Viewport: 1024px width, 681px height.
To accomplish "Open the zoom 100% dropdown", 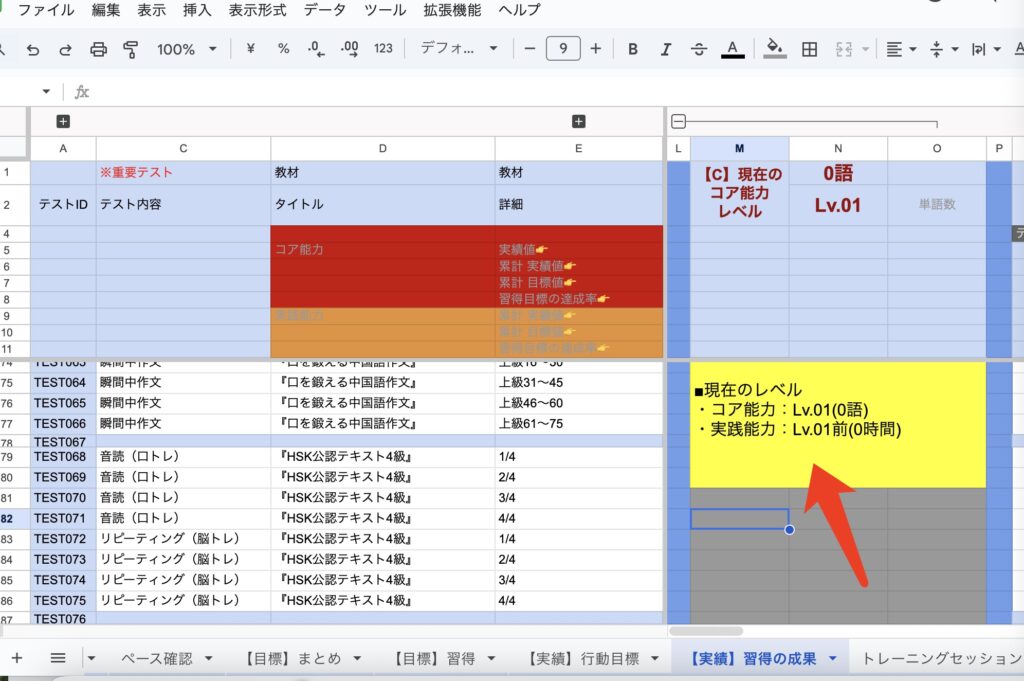I will point(186,49).
